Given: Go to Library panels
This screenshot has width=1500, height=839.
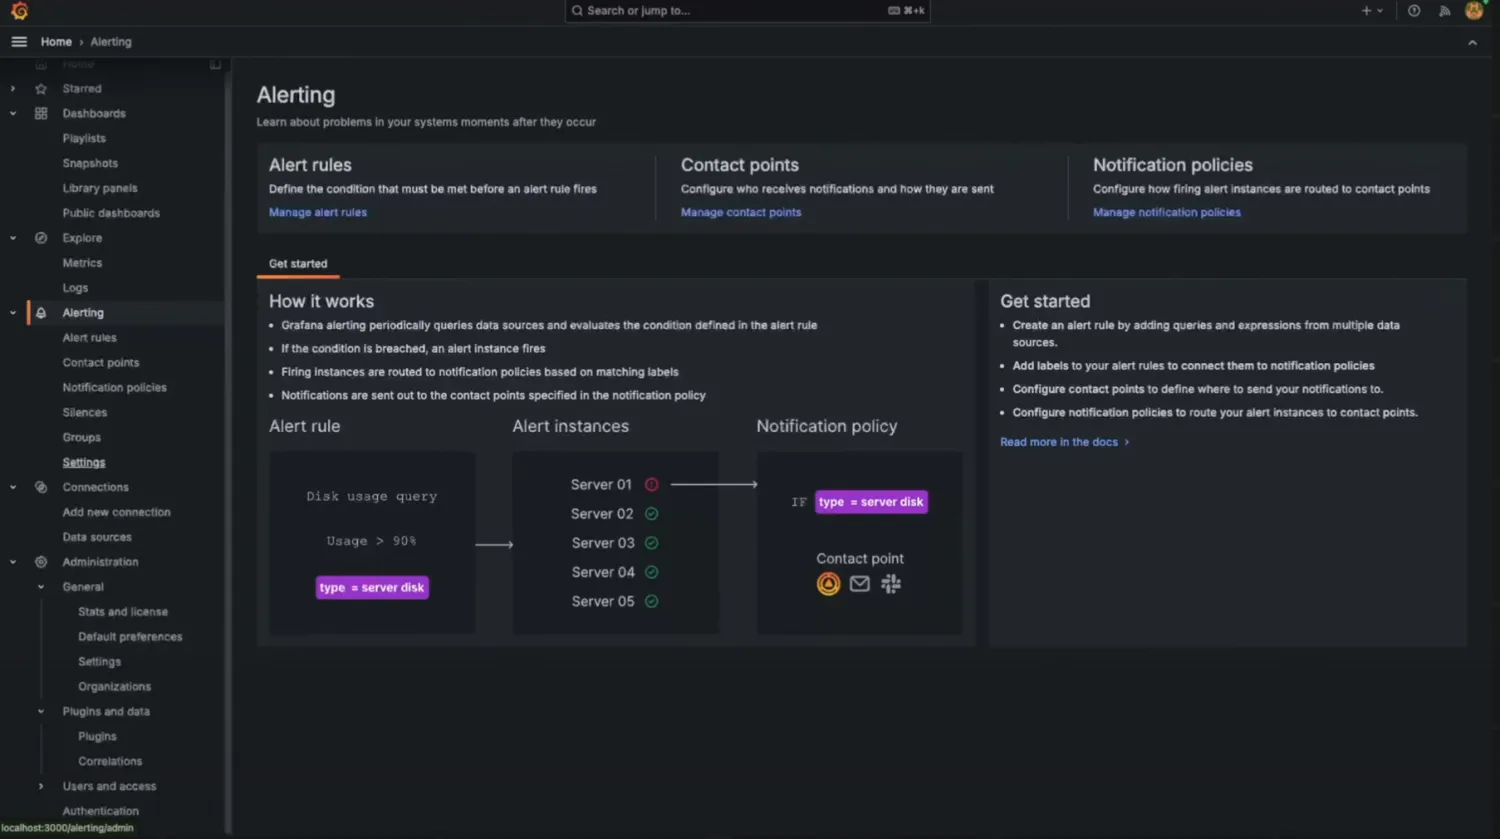Looking at the screenshot, I should (x=100, y=188).
